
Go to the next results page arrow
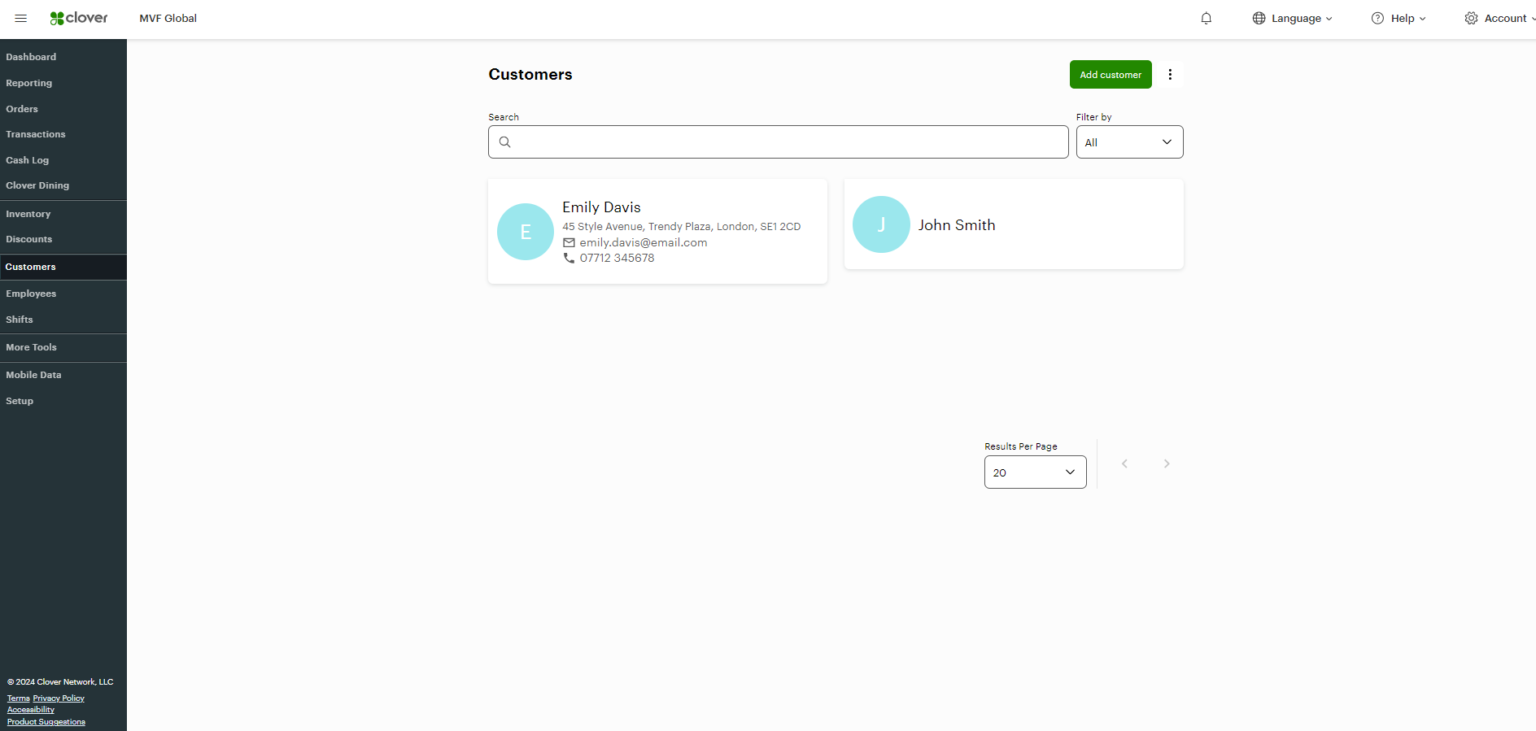(x=1166, y=463)
